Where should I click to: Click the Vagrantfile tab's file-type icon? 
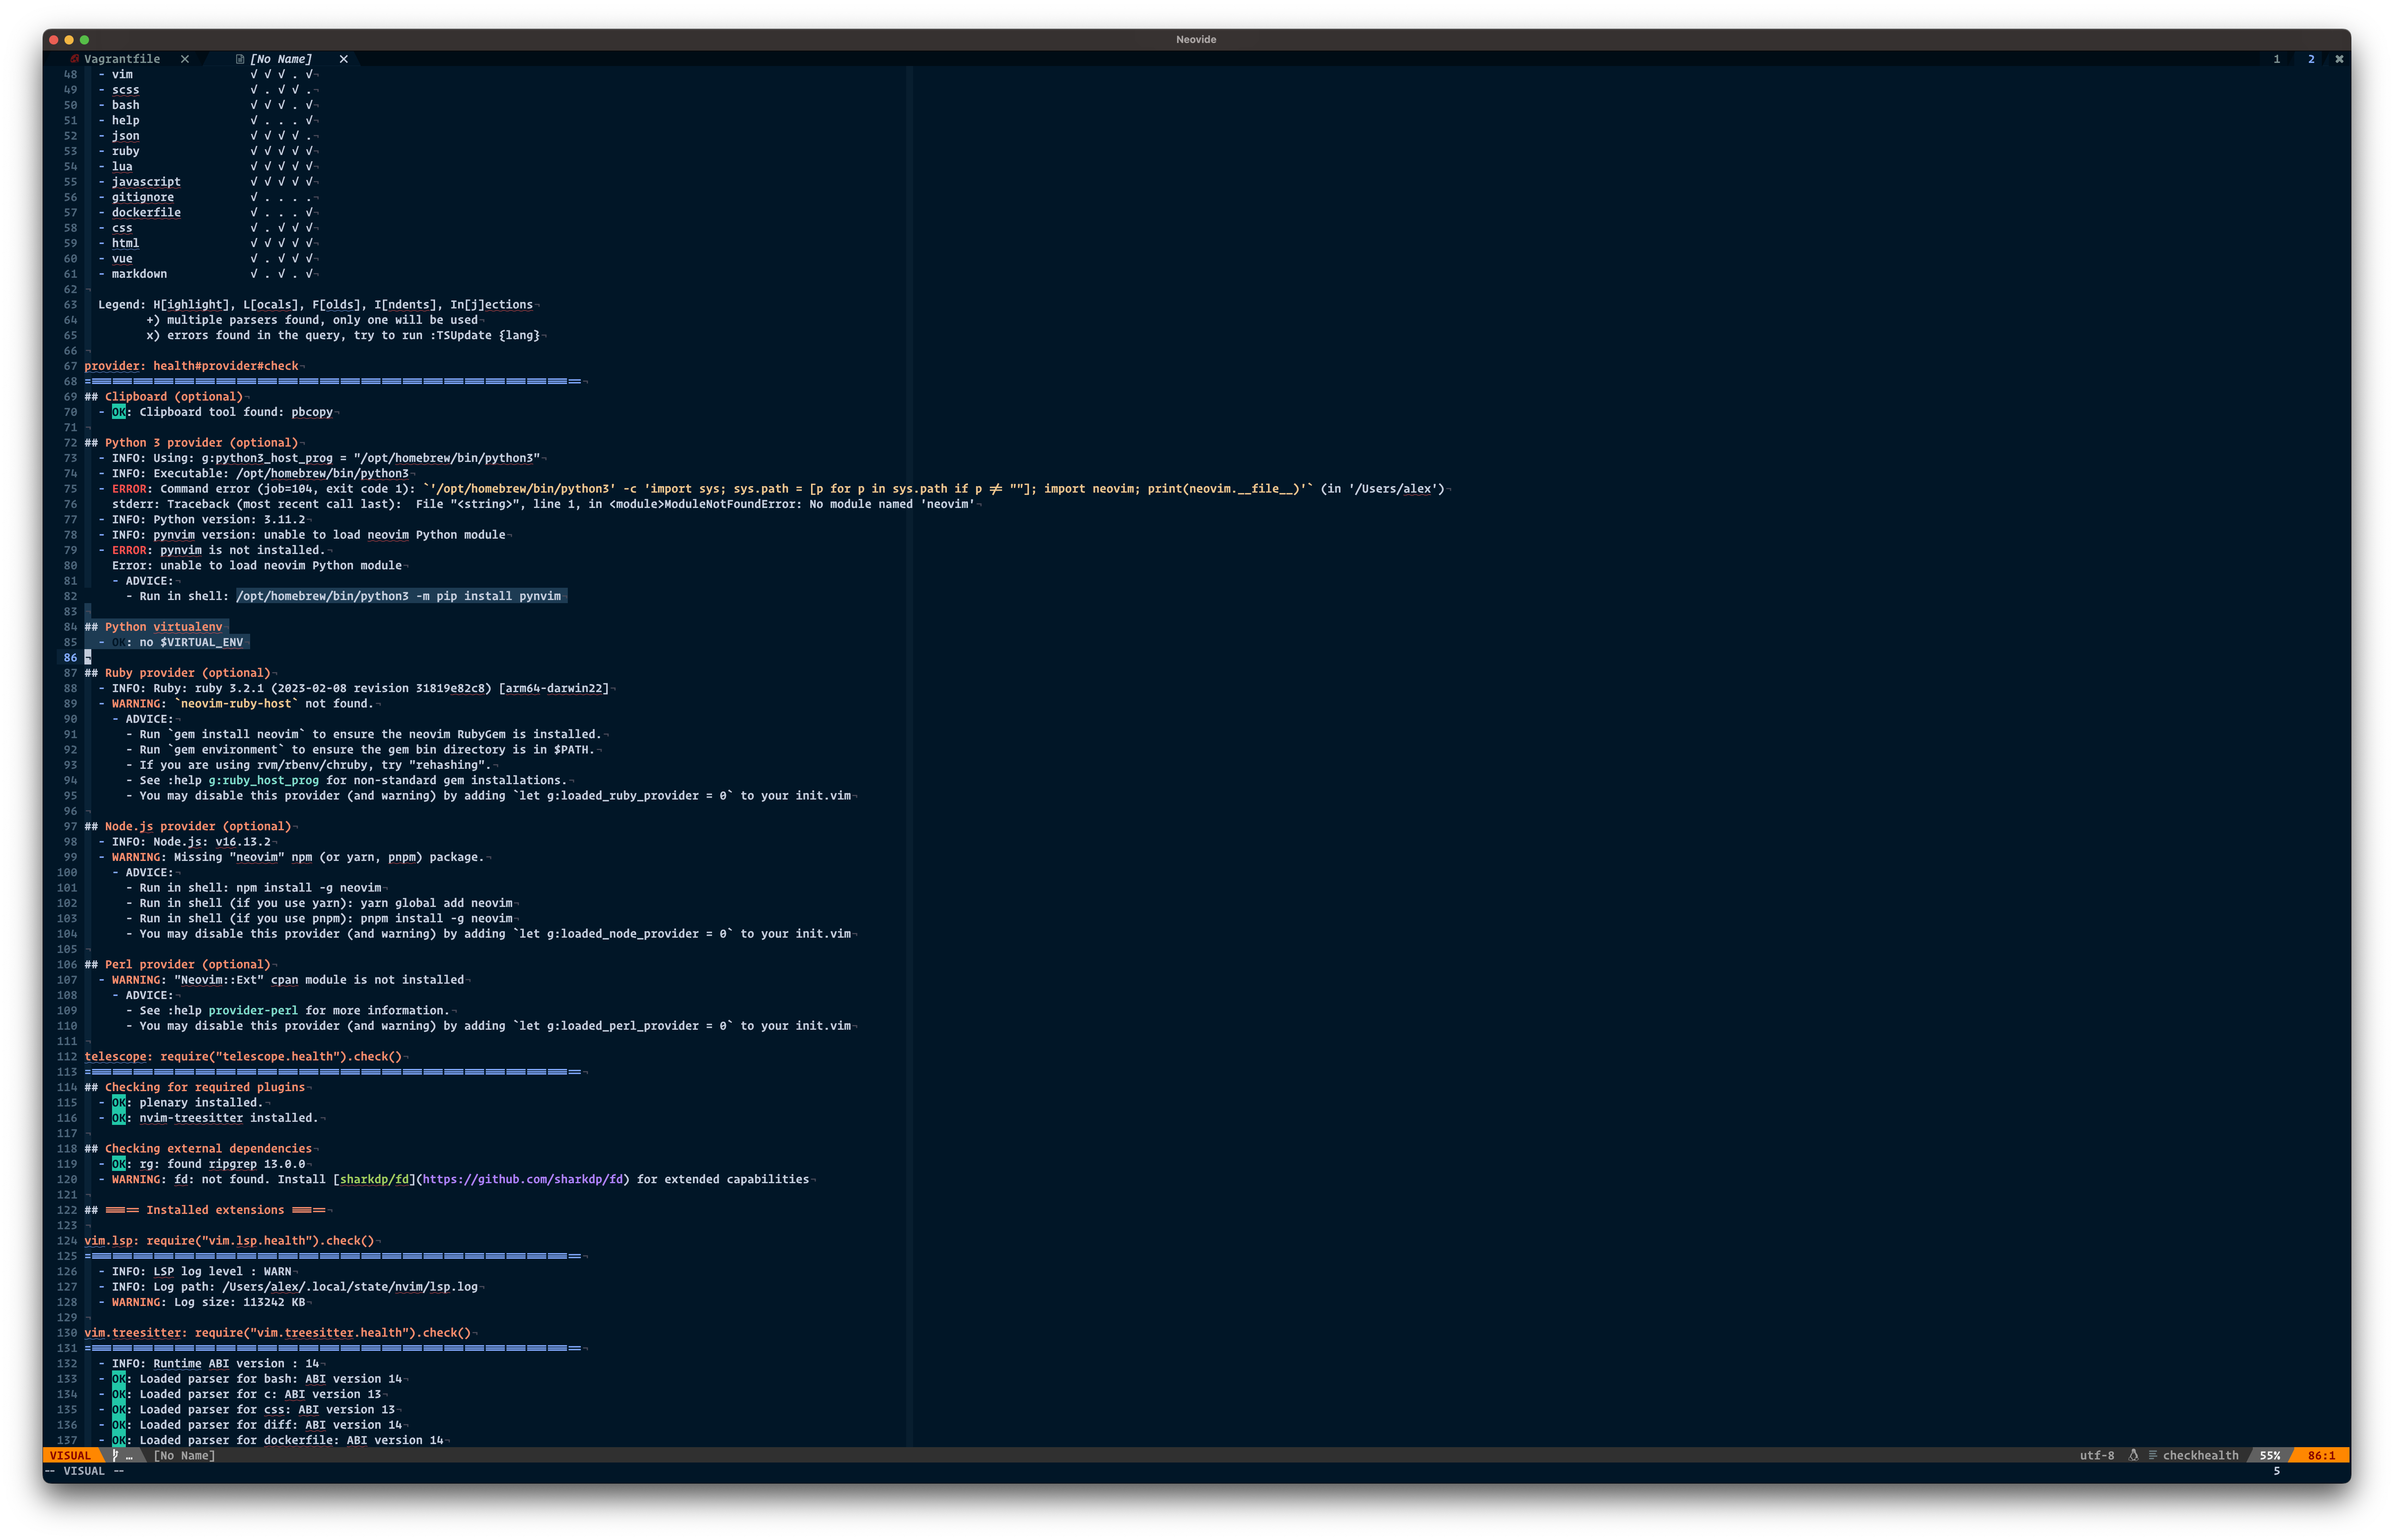coord(74,59)
